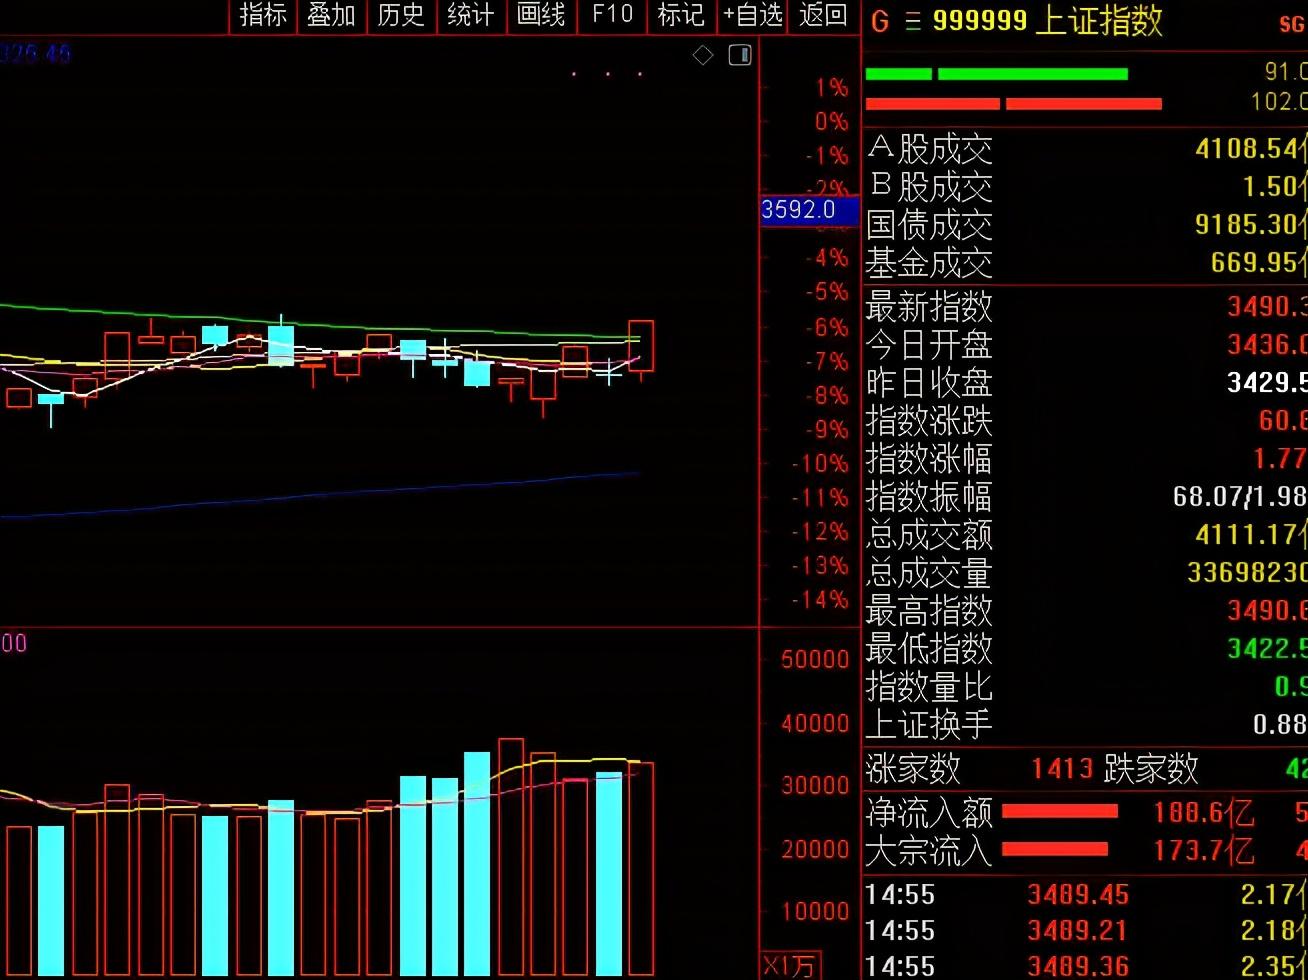Select the 基金成交 row
This screenshot has height=980, width=1308.
[x=1086, y=263]
